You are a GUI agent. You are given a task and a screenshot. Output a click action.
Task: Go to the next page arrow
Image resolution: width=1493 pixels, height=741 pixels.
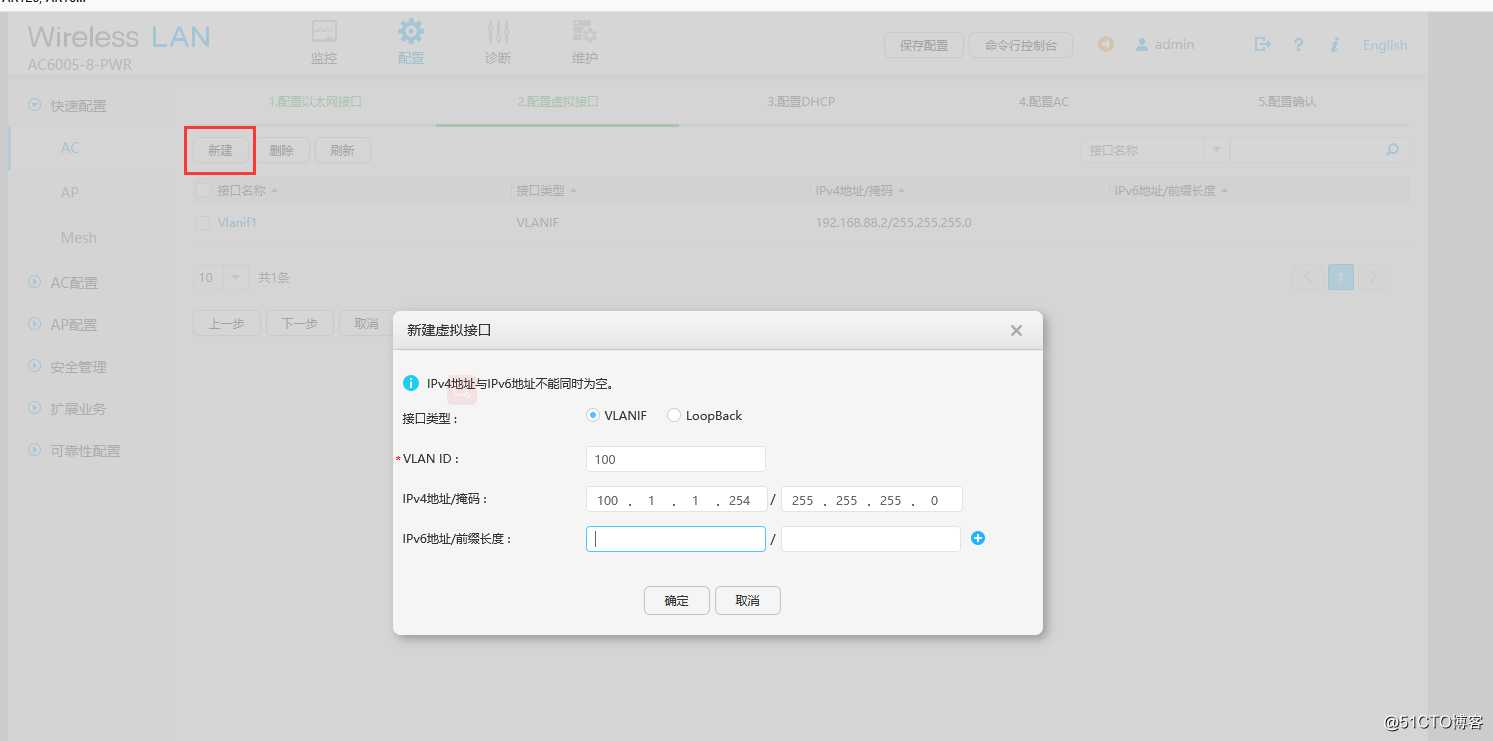(x=1374, y=278)
